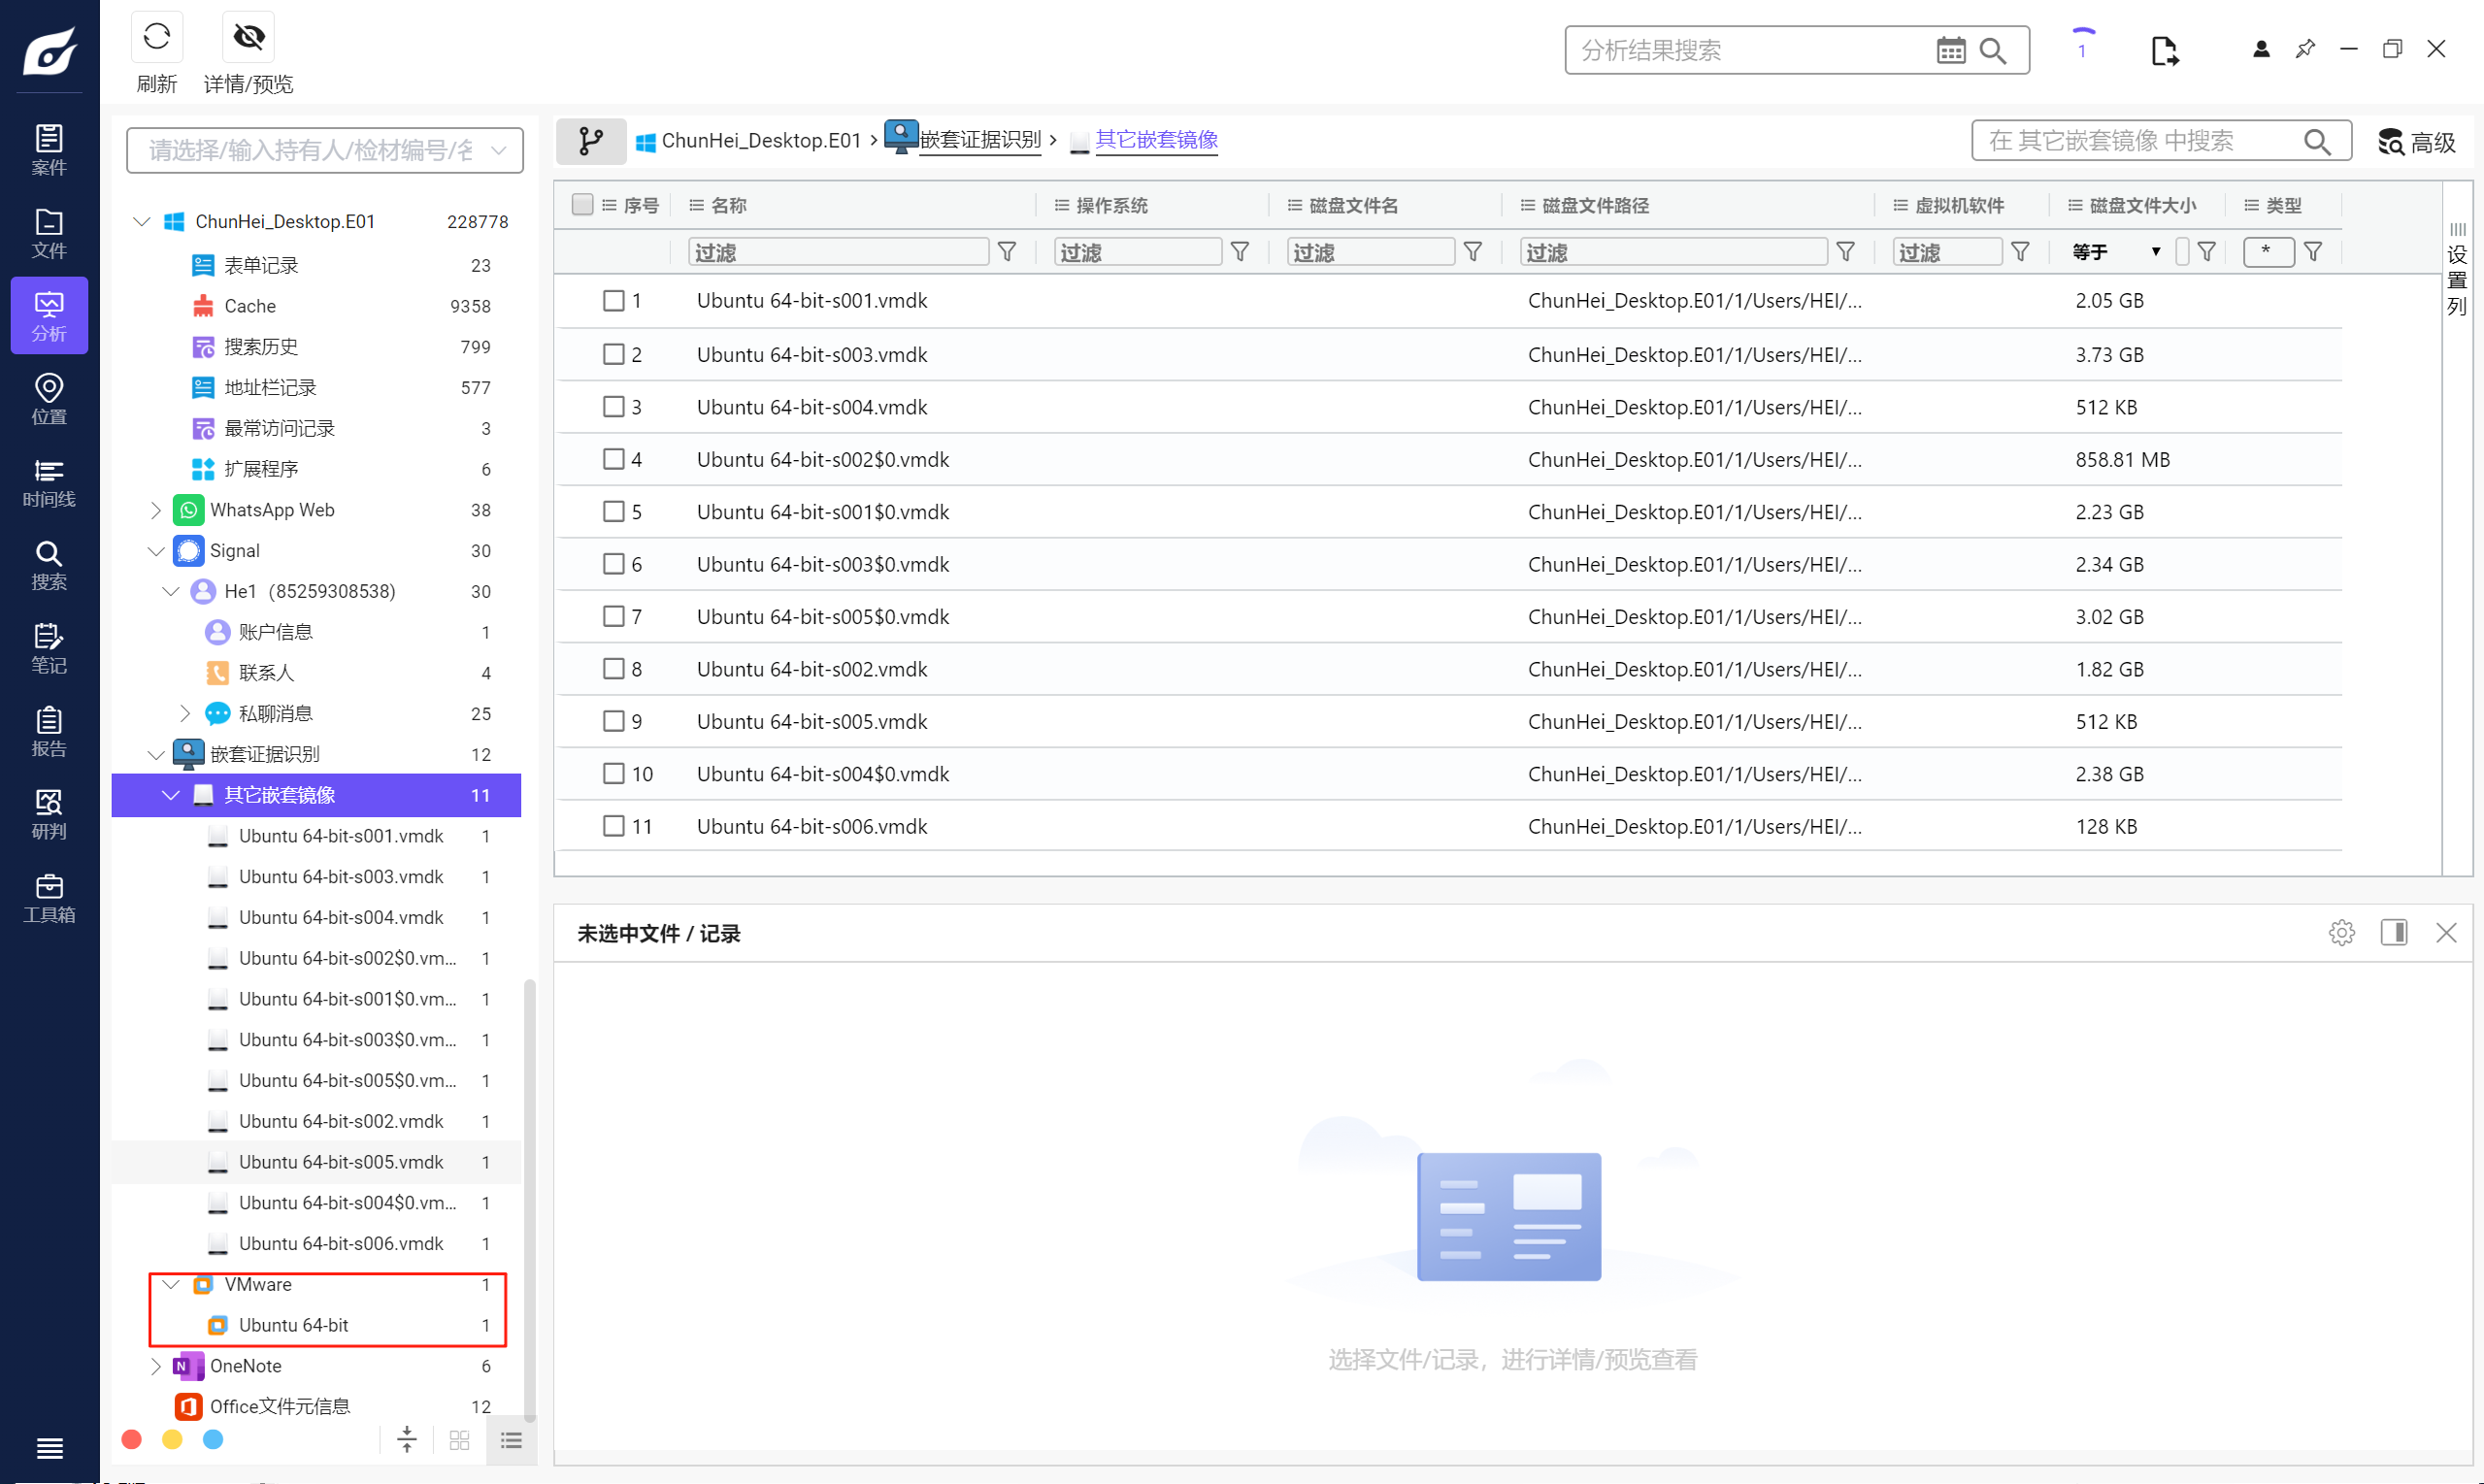
Task: Toggle the Details/Preview (详情/预览) eye icon
Action: click(248, 38)
